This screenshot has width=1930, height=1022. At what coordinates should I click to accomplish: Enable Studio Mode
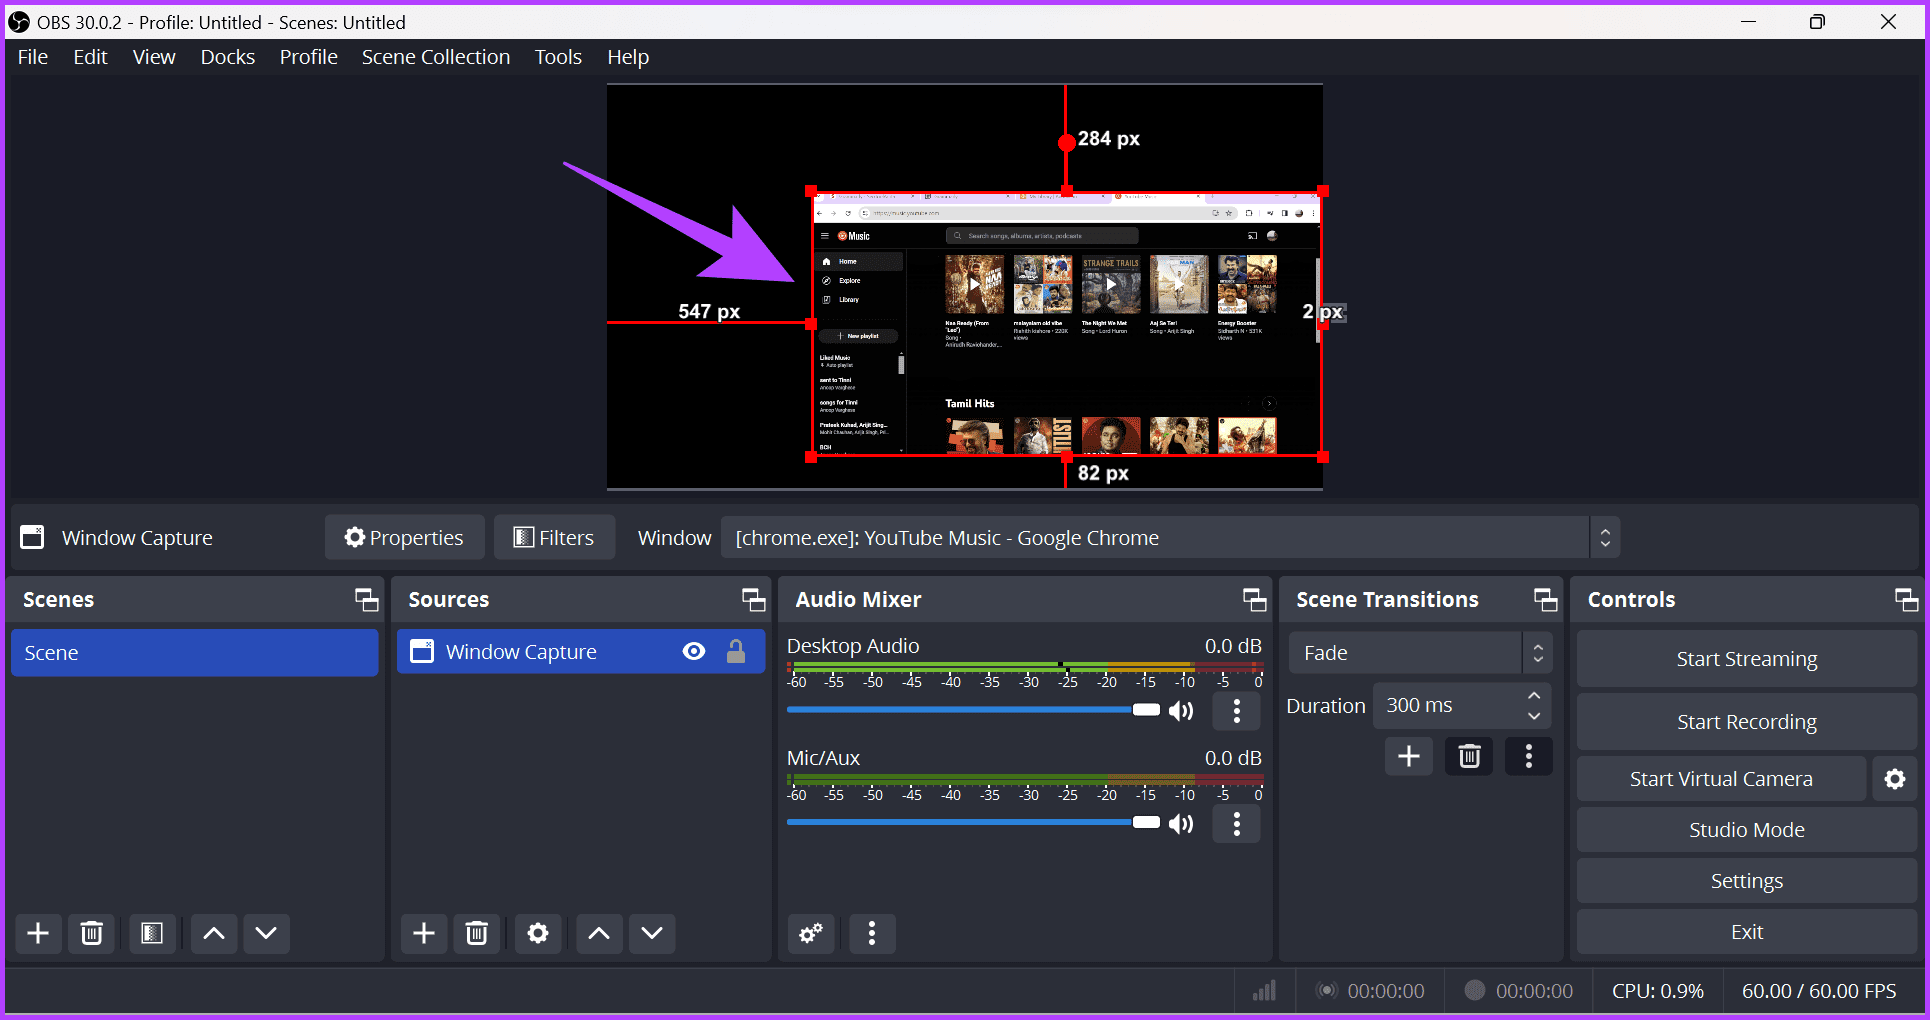[1746, 829]
